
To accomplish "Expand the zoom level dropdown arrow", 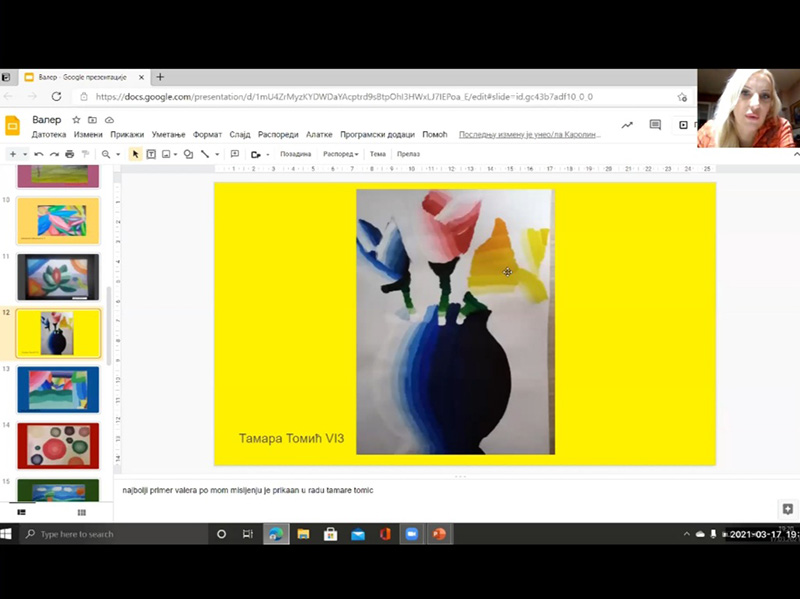I will (118, 154).
